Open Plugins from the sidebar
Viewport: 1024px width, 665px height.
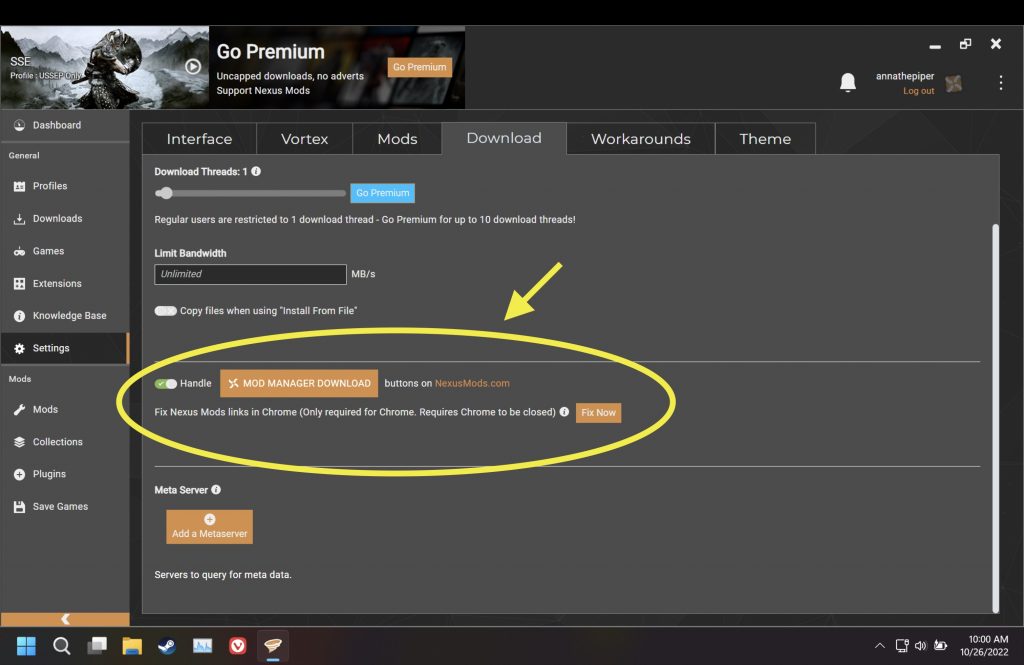[x=49, y=474]
